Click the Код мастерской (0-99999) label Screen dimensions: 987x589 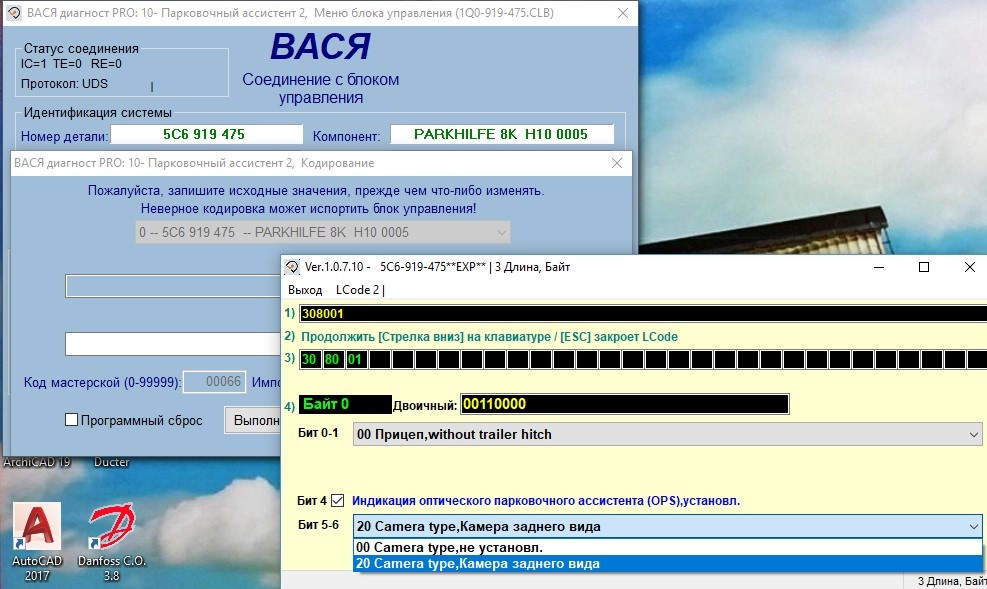[102, 382]
